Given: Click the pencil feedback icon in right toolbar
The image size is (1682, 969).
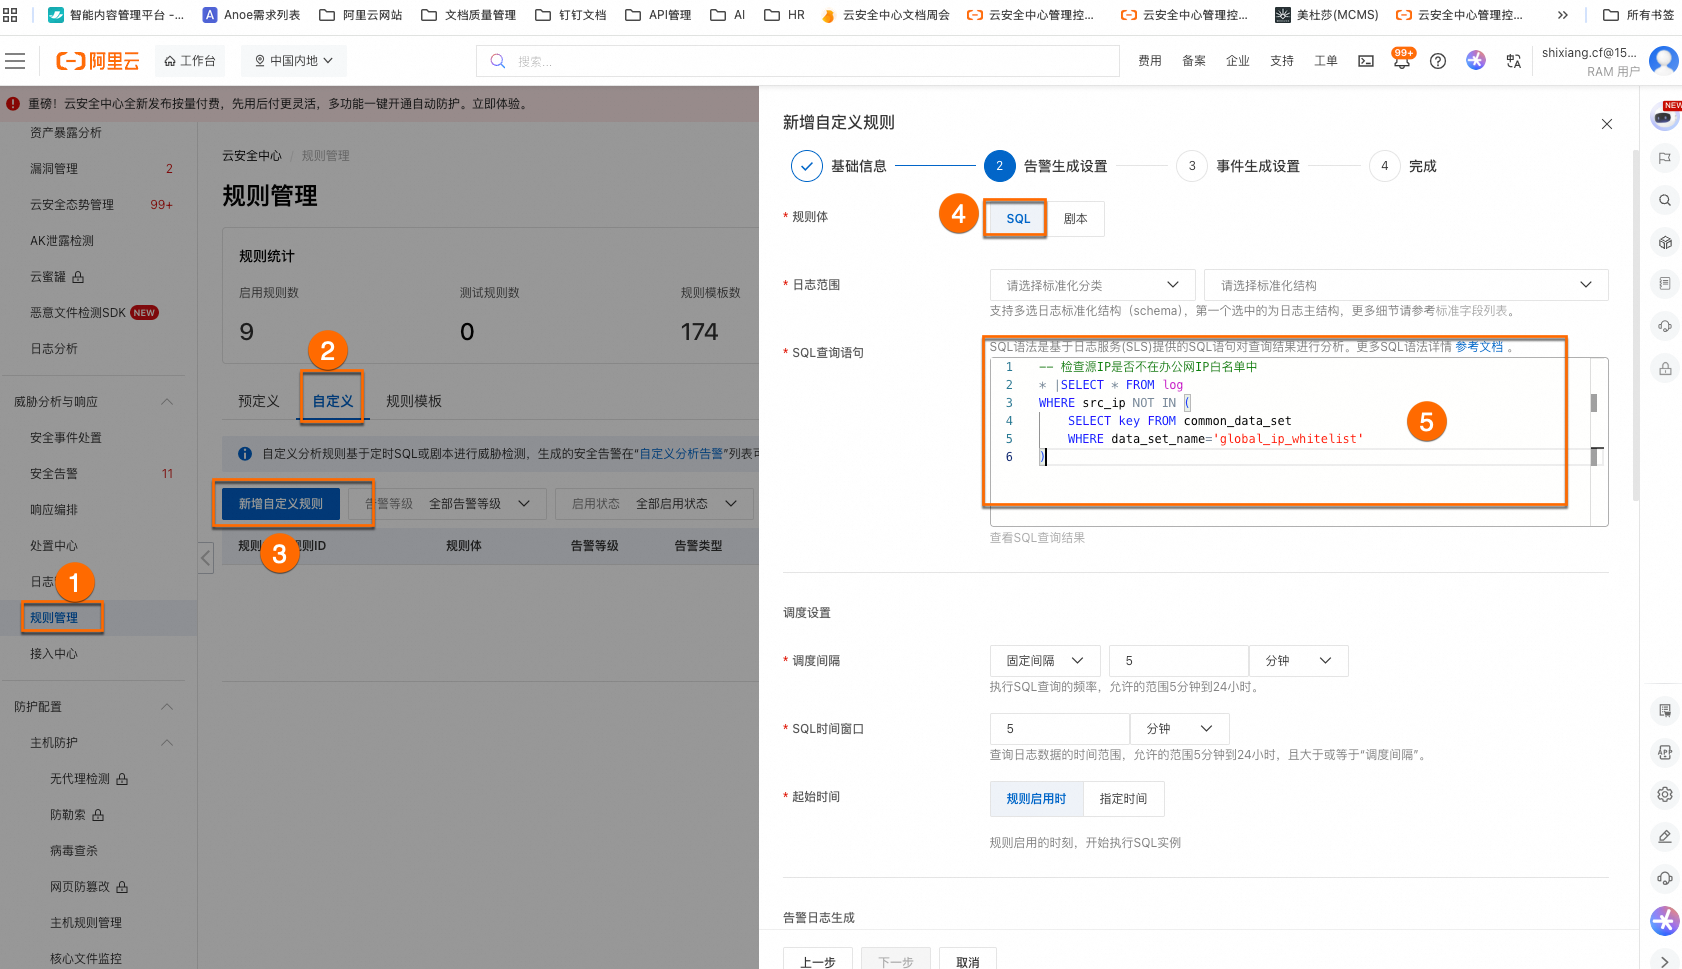Looking at the screenshot, I should [1665, 836].
